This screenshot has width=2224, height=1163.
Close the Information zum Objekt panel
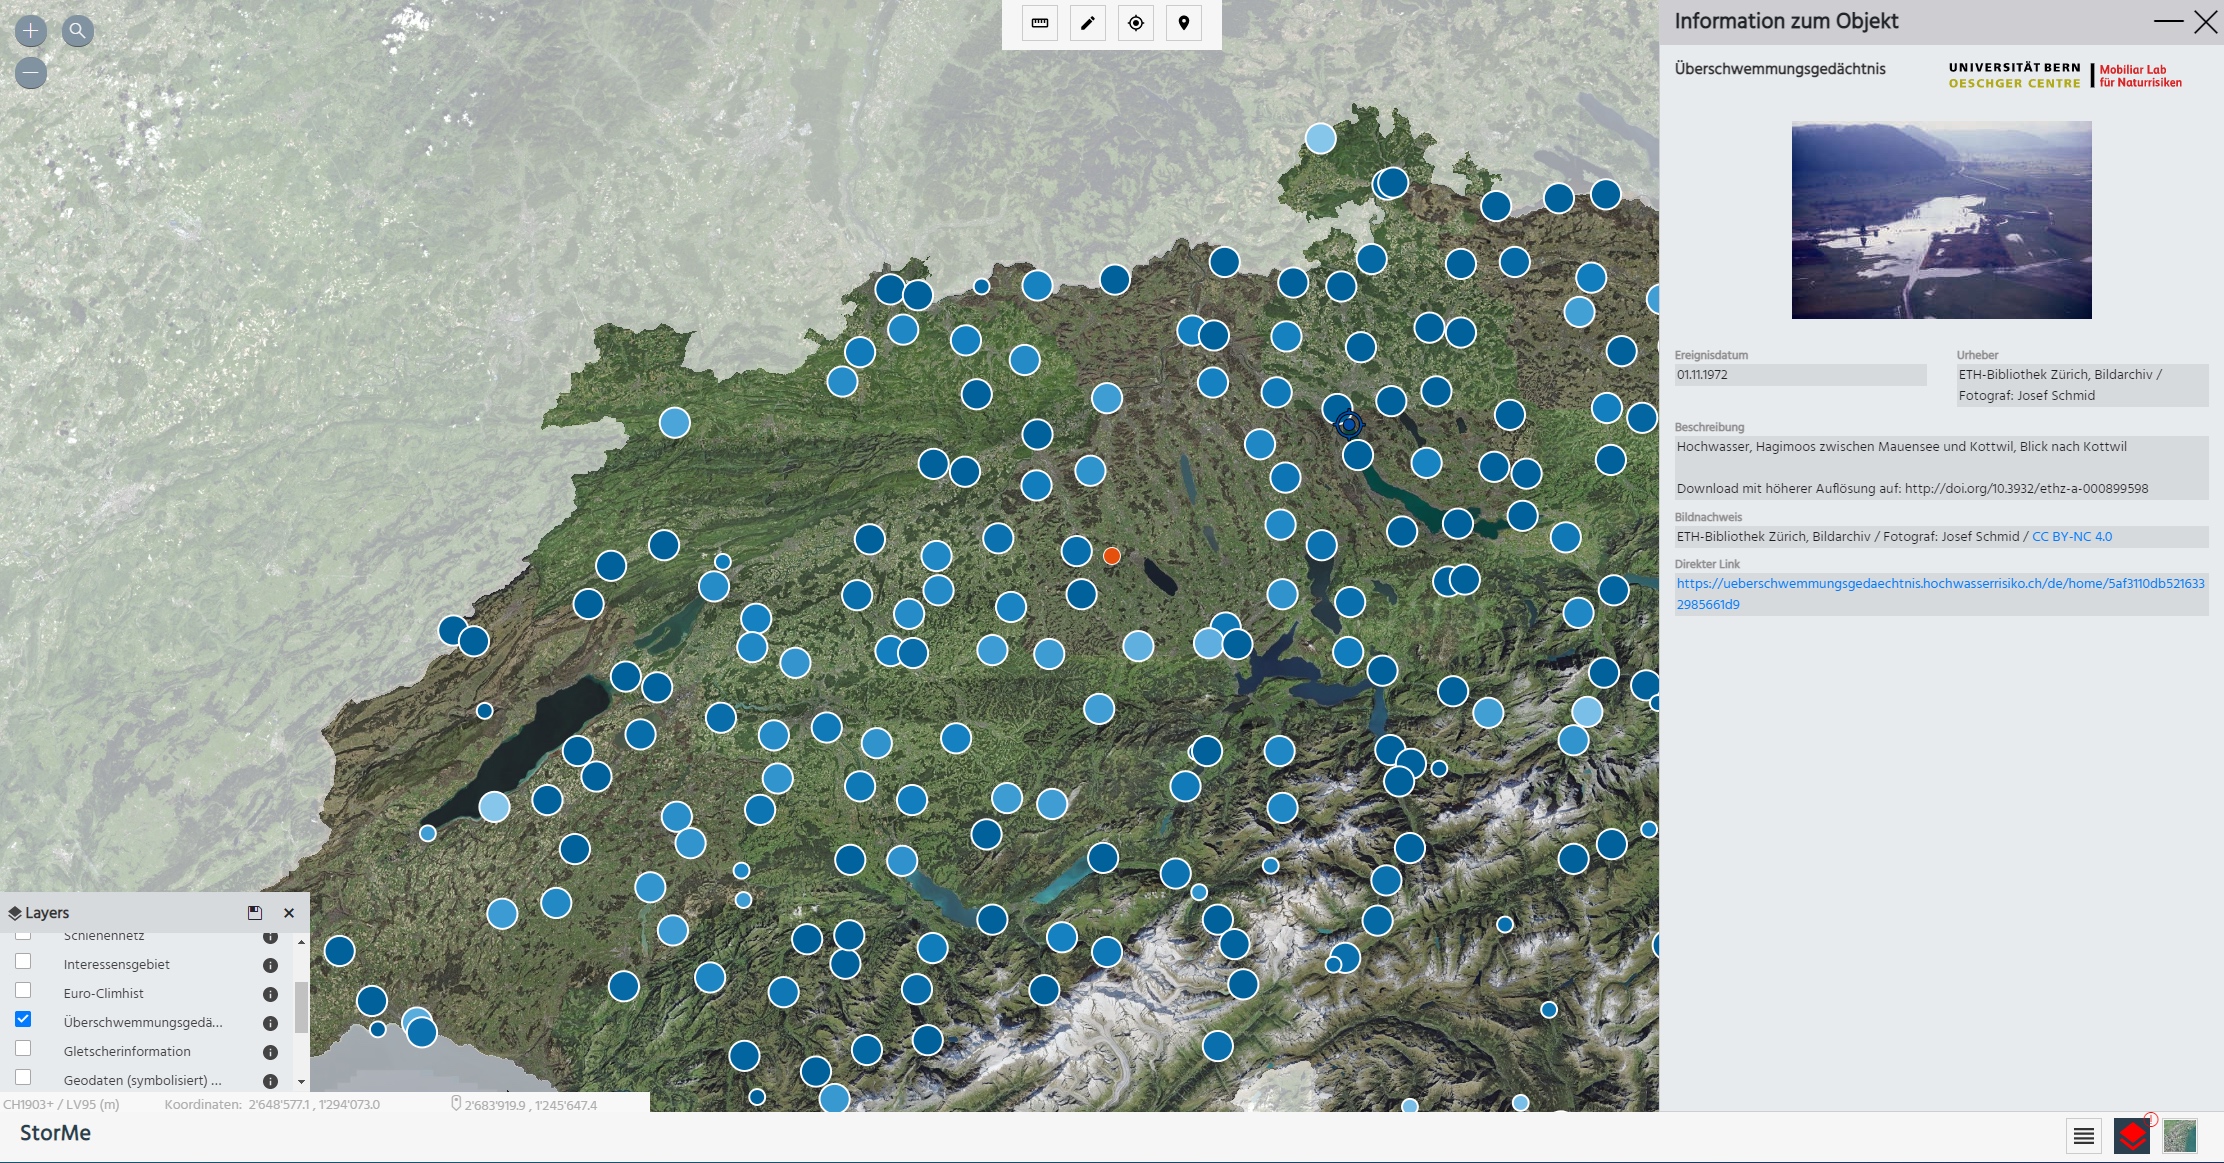click(x=2205, y=22)
